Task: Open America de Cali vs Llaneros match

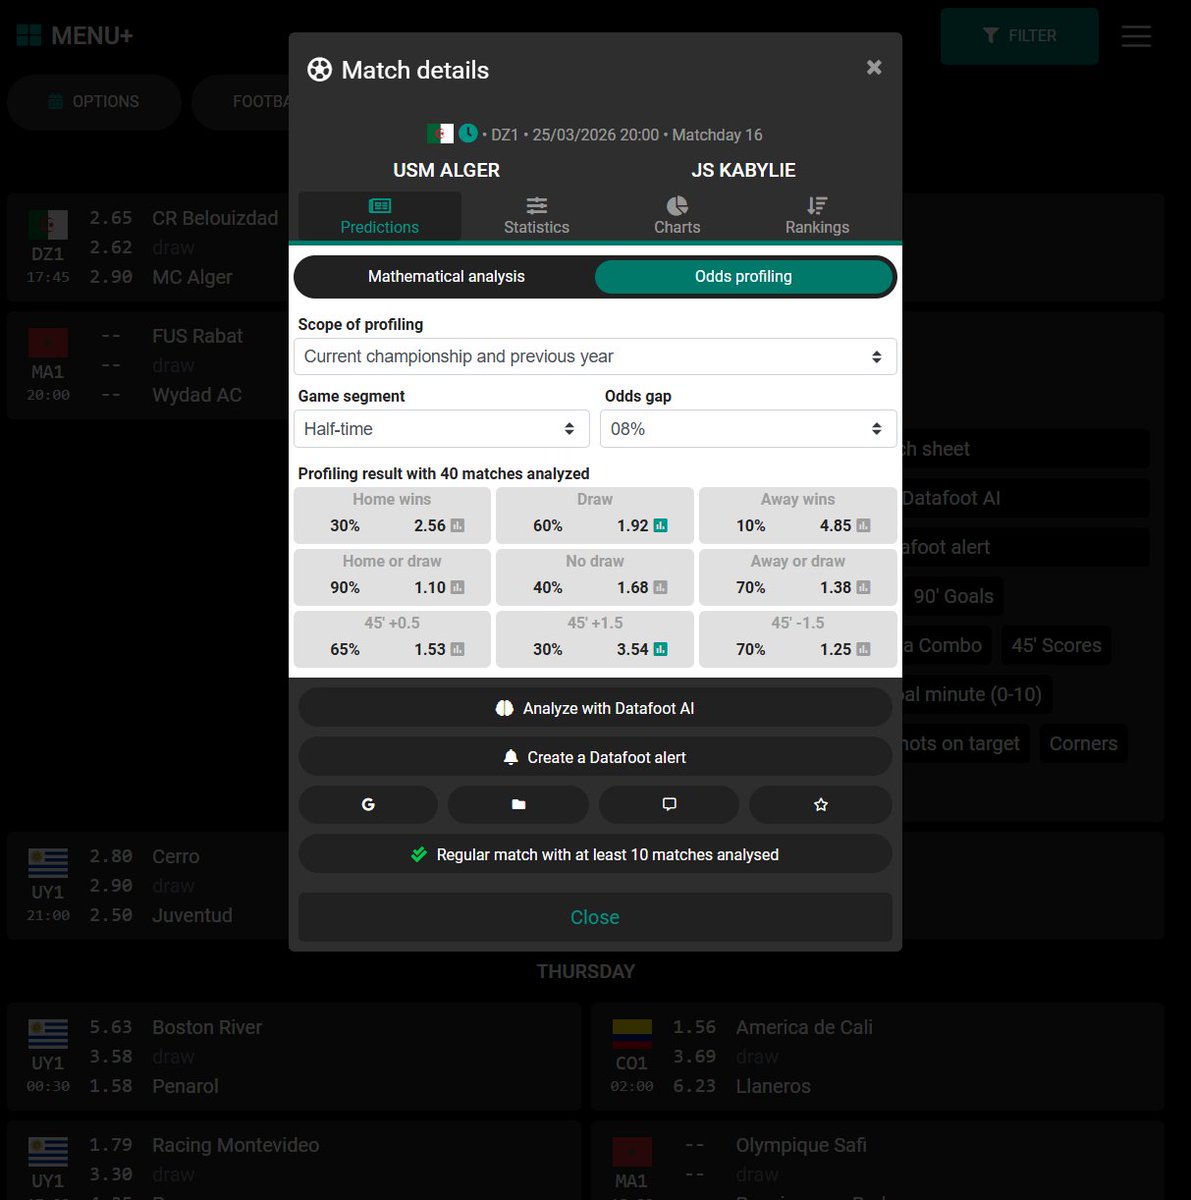Action: click(877, 1057)
